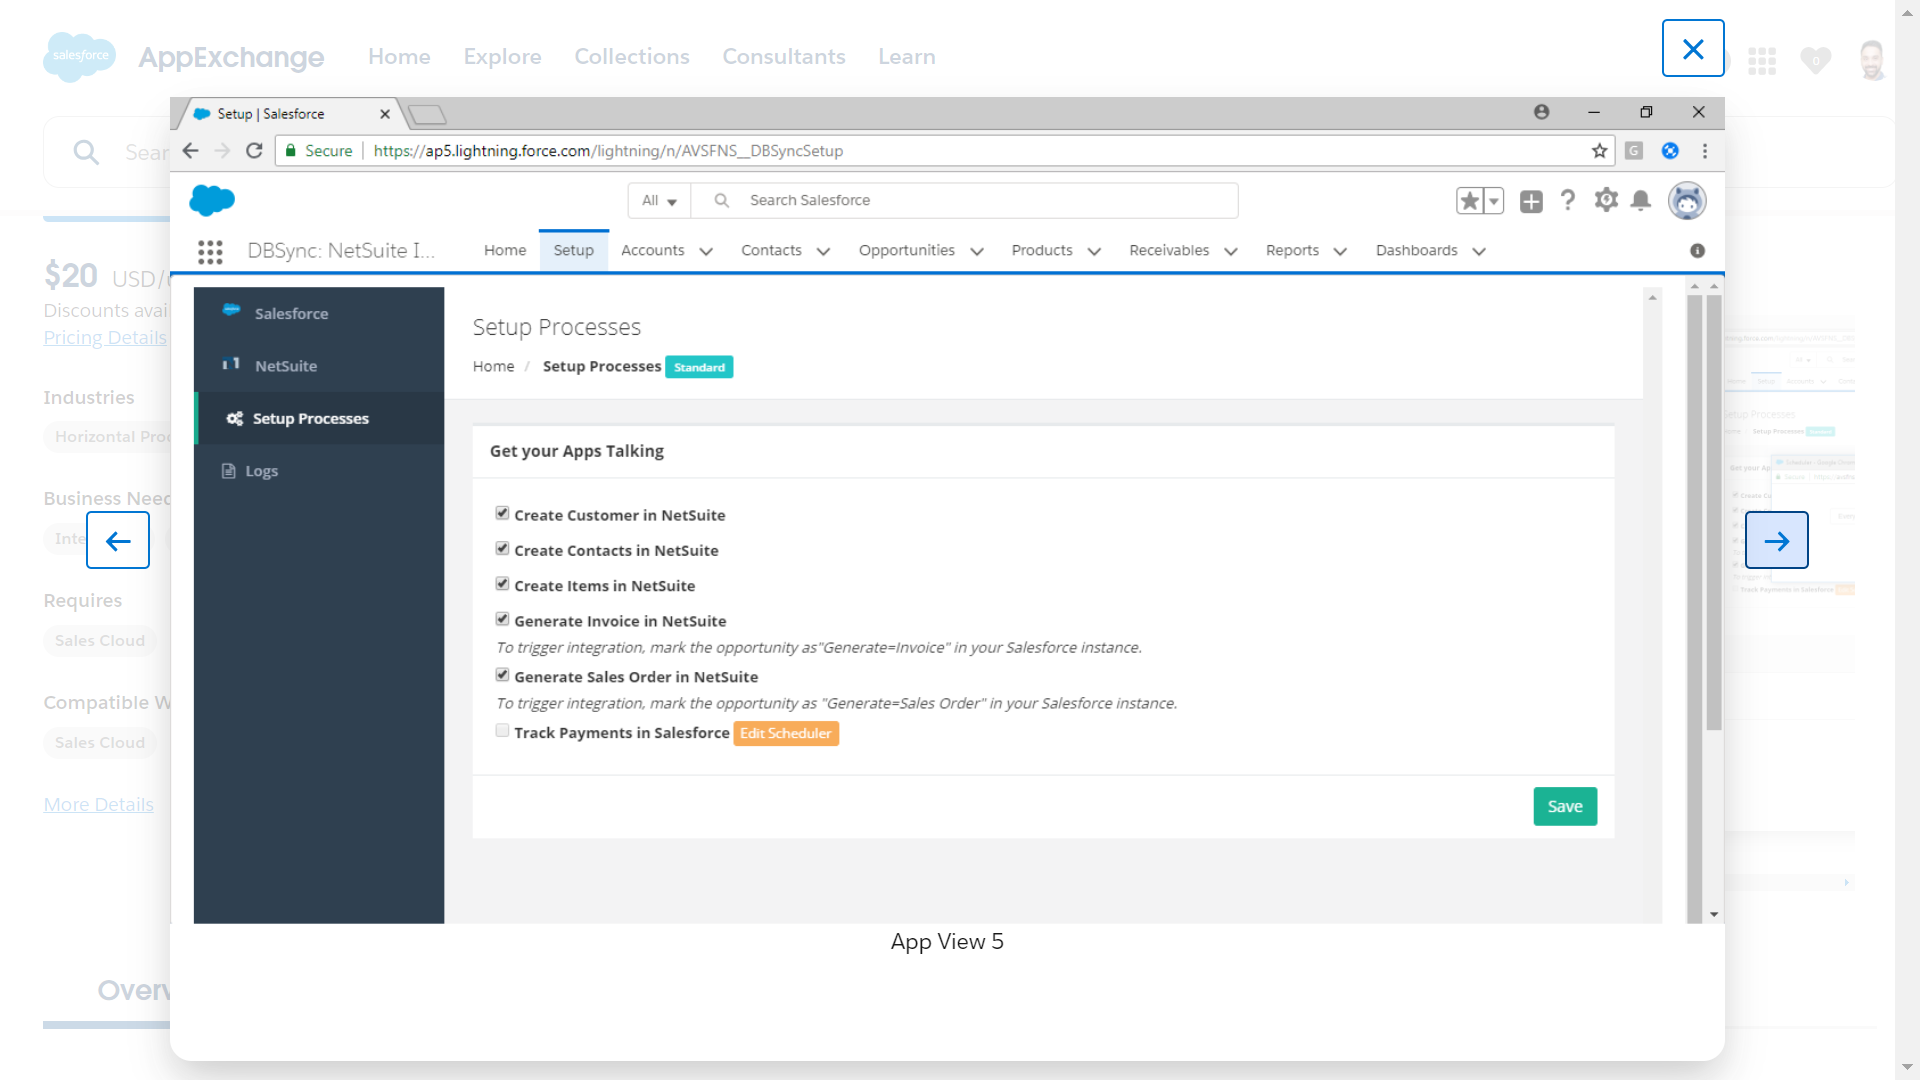
Task: Select the Setup tab
Action: 574,251
